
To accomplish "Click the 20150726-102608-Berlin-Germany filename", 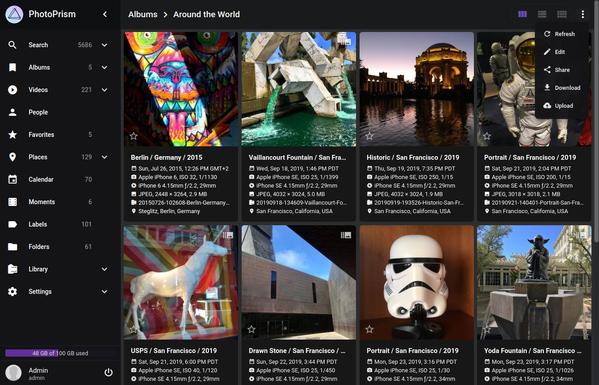I will pyautogui.click(x=184, y=203).
